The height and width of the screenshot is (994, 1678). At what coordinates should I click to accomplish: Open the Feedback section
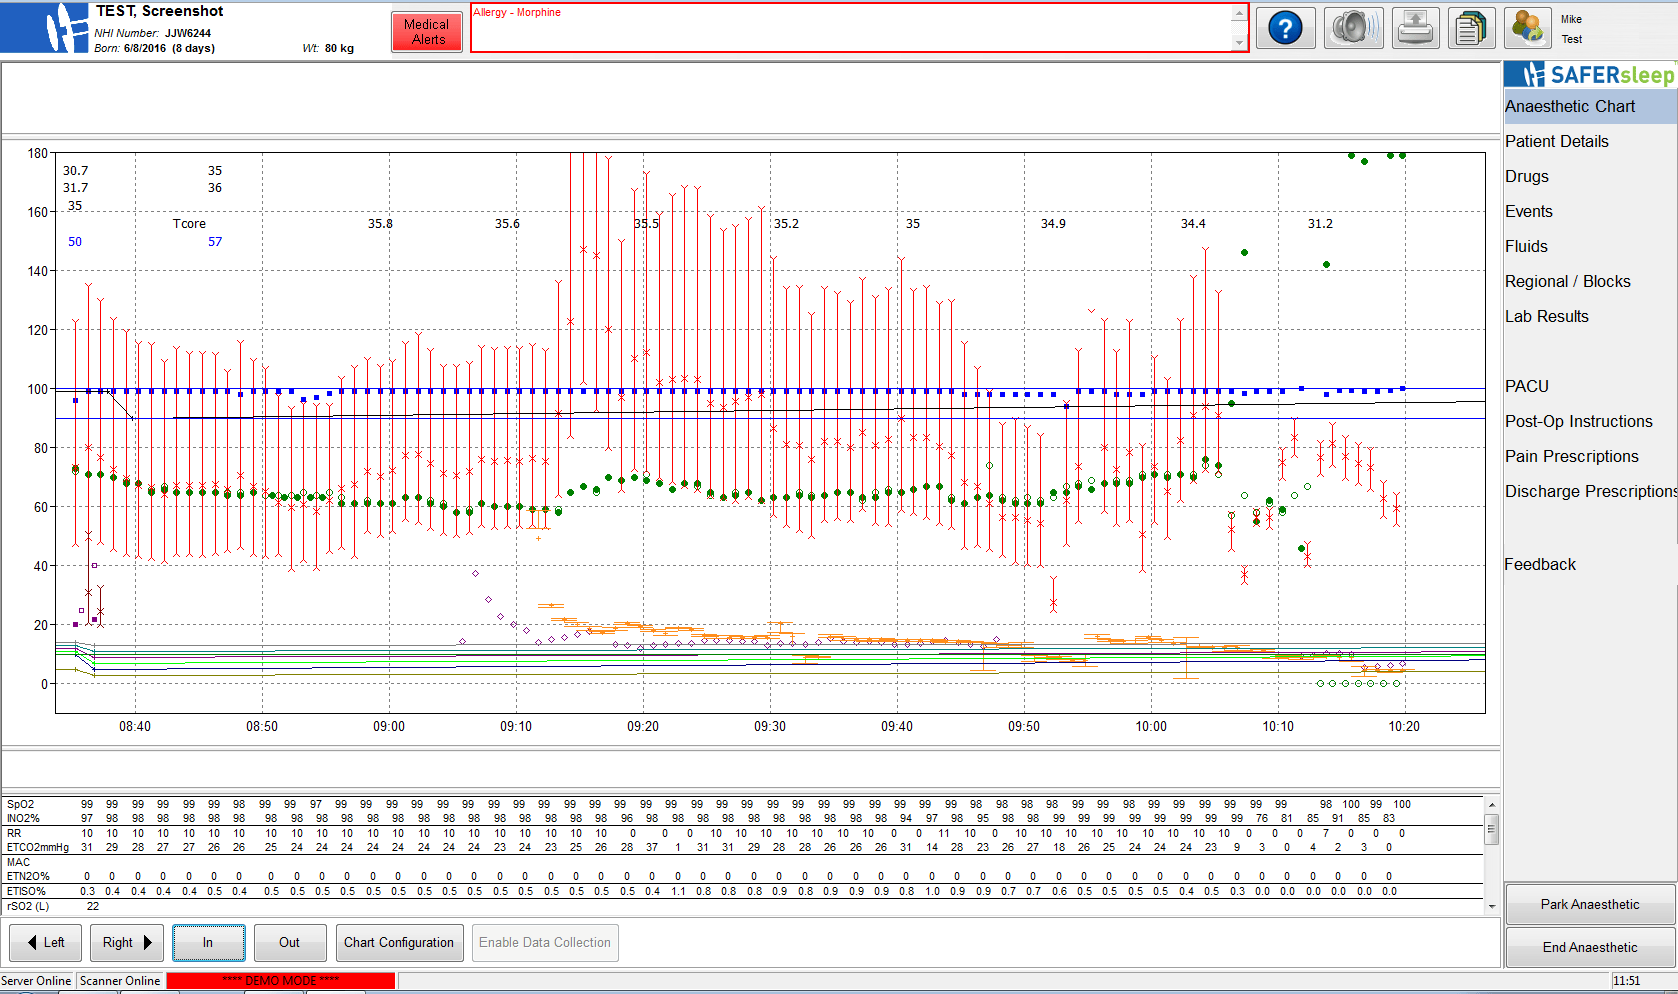pos(1540,565)
